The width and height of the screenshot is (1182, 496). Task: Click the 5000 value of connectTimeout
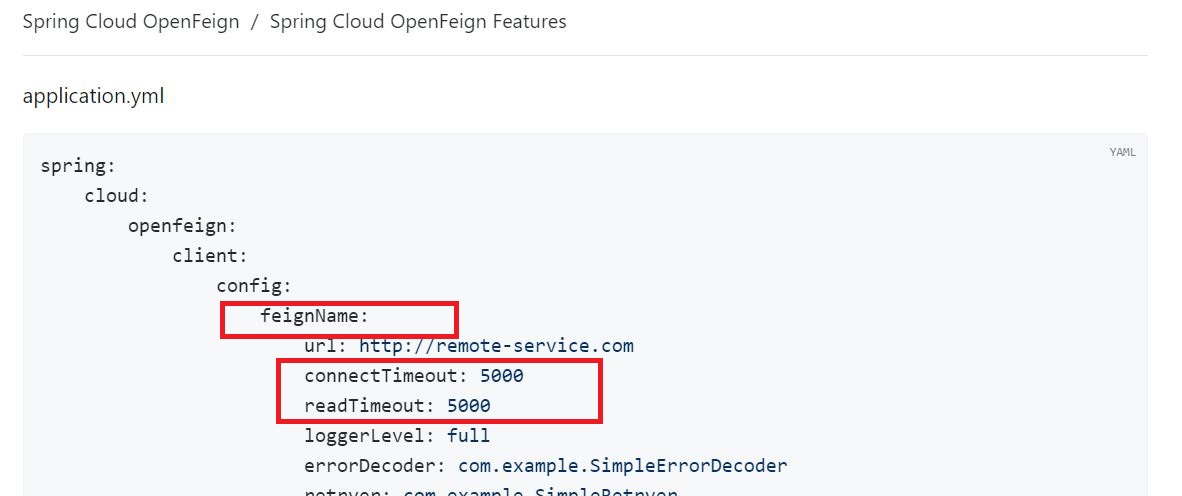point(501,376)
